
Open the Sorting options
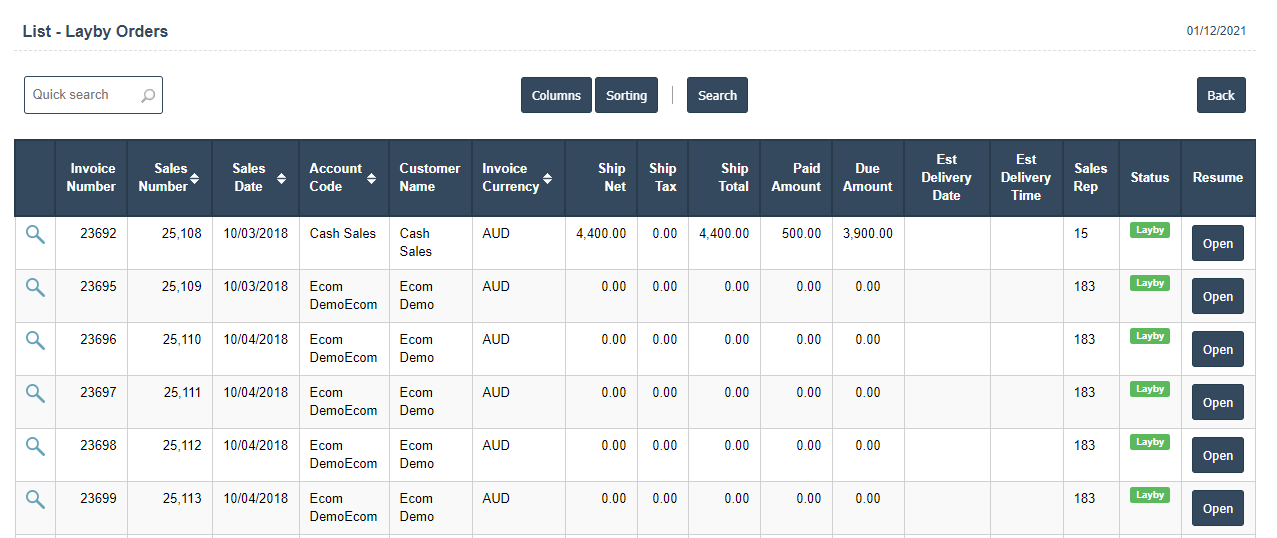626,95
